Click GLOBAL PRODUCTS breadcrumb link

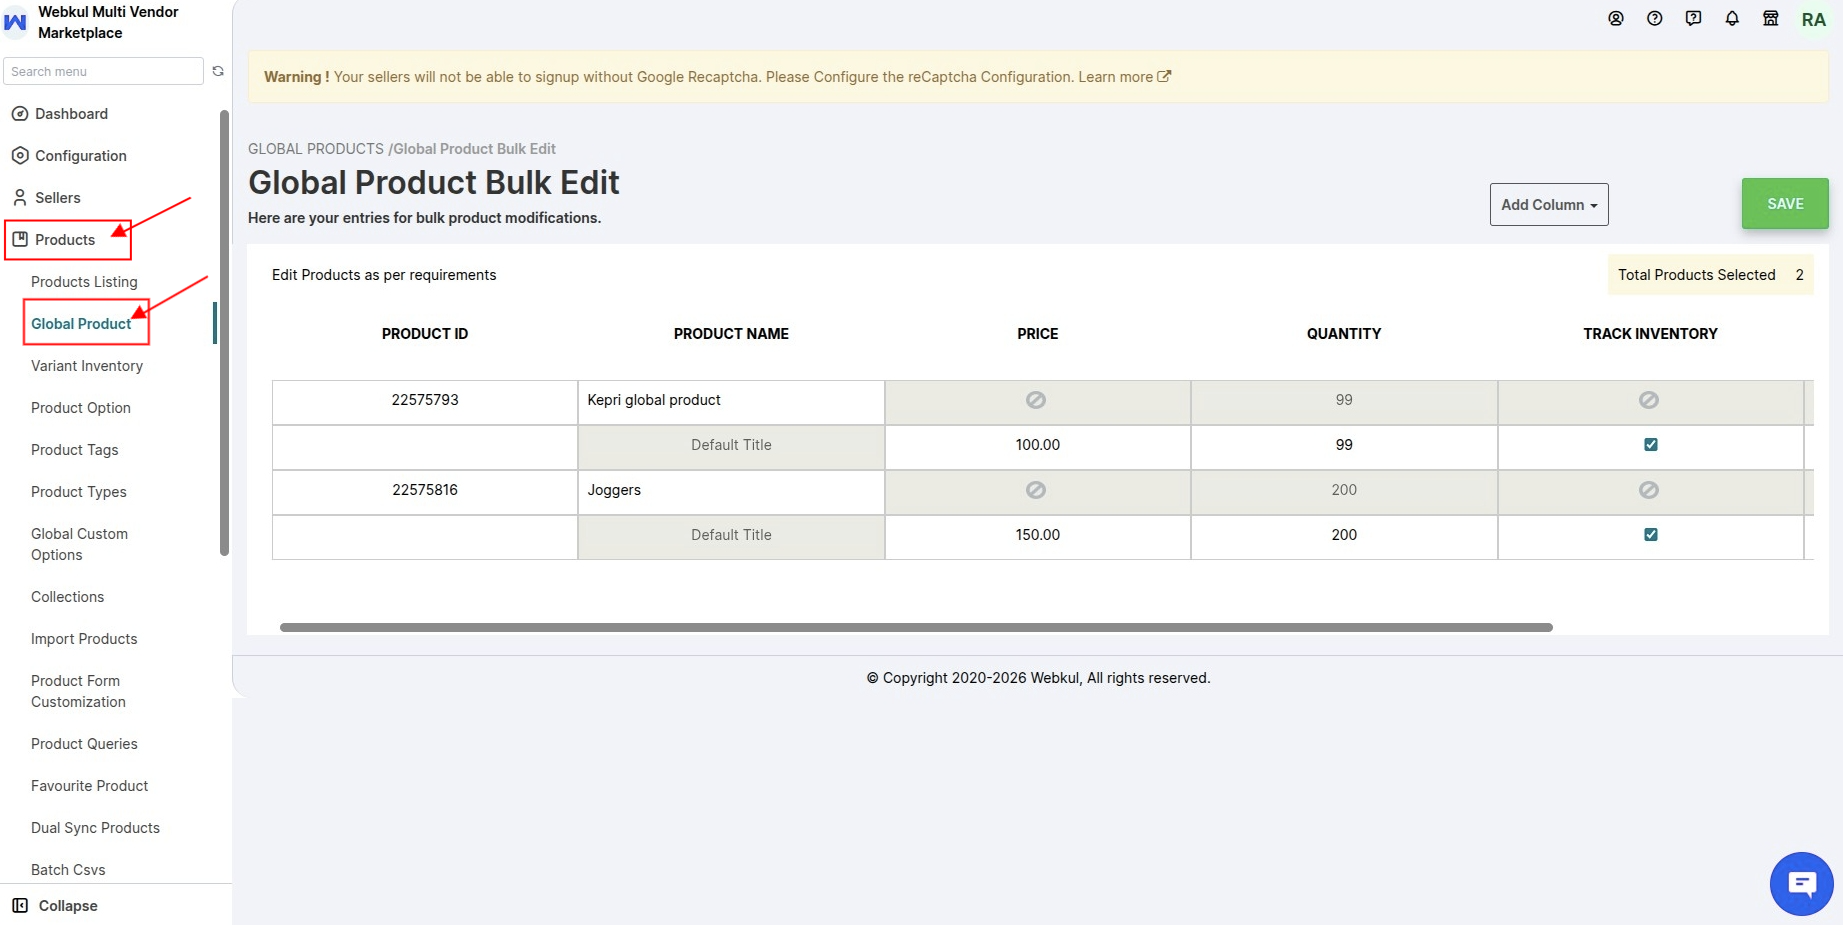[x=316, y=149]
